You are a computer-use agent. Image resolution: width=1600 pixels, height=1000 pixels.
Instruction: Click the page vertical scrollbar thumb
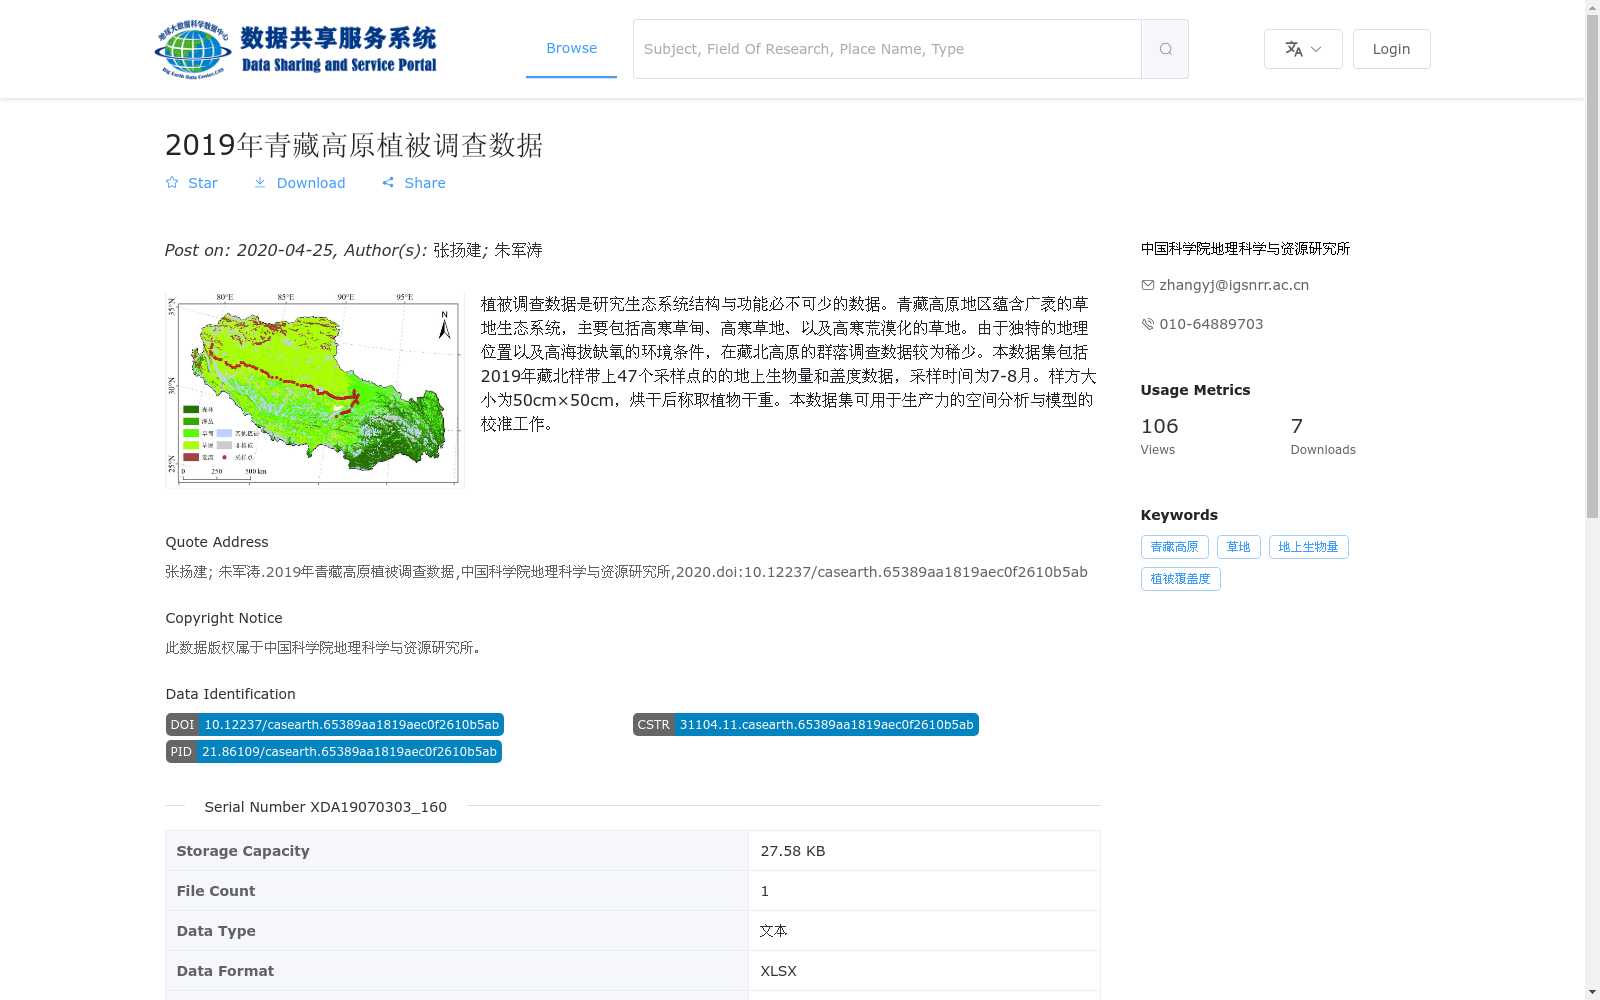1592,267
